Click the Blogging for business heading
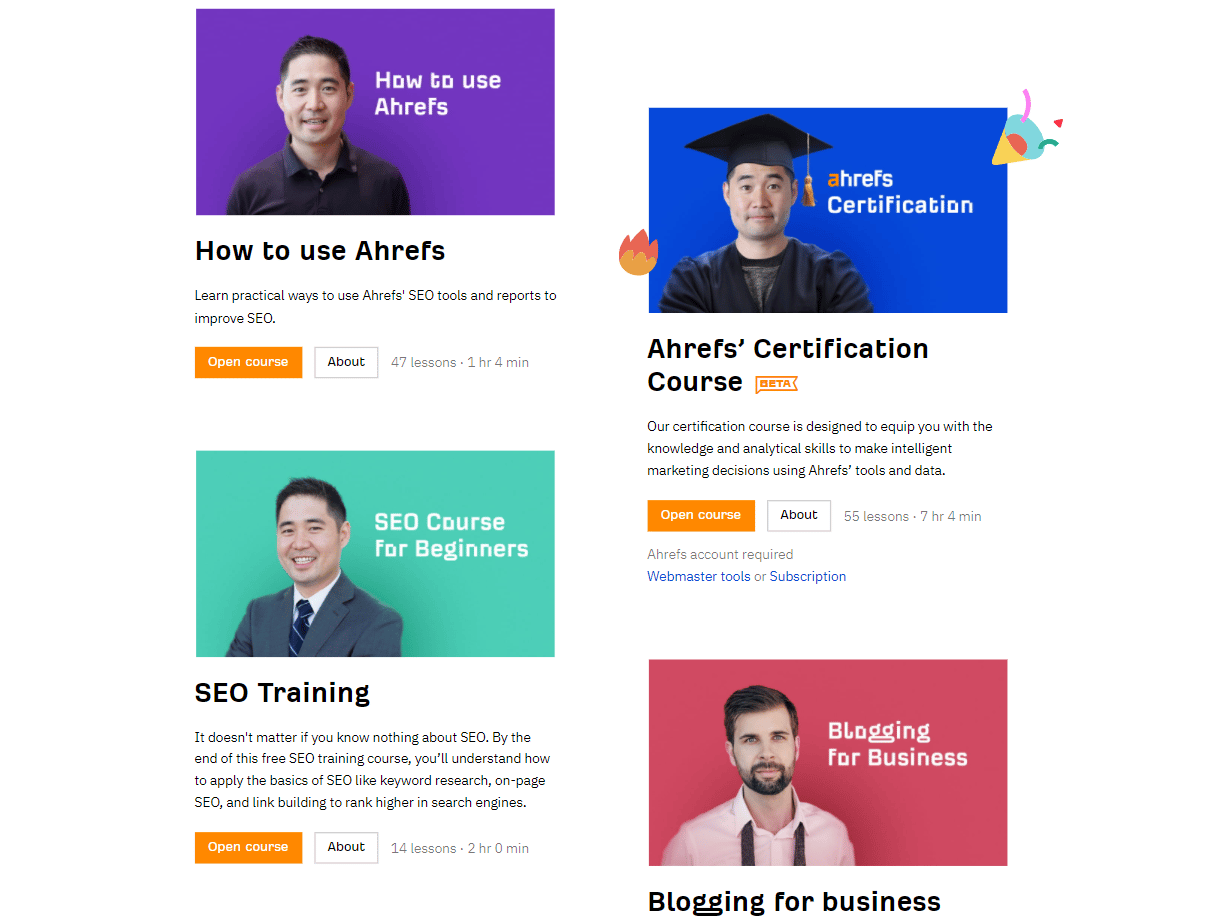This screenshot has height=924, width=1205. [794, 902]
